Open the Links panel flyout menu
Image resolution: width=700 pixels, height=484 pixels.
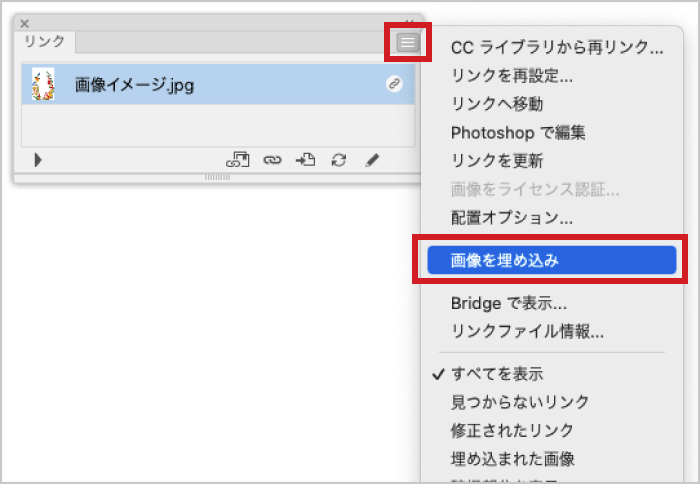(x=407, y=42)
